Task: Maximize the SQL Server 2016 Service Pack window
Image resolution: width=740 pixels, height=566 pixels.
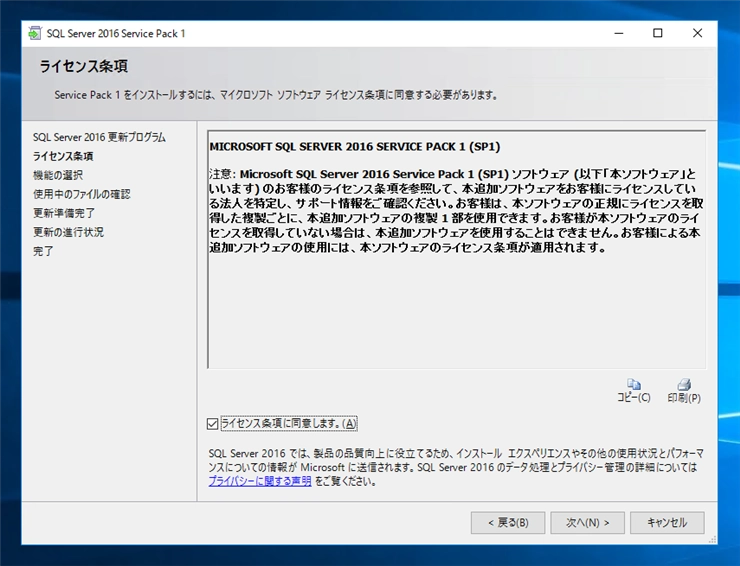Action: (x=658, y=33)
